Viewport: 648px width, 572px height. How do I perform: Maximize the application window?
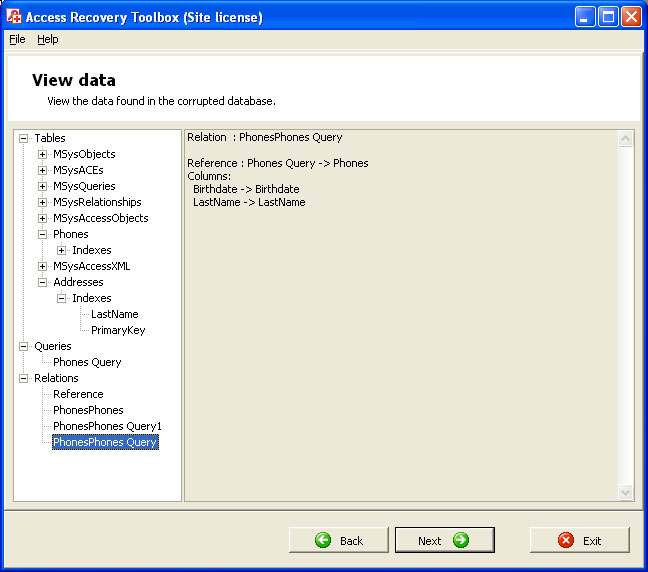tap(608, 17)
